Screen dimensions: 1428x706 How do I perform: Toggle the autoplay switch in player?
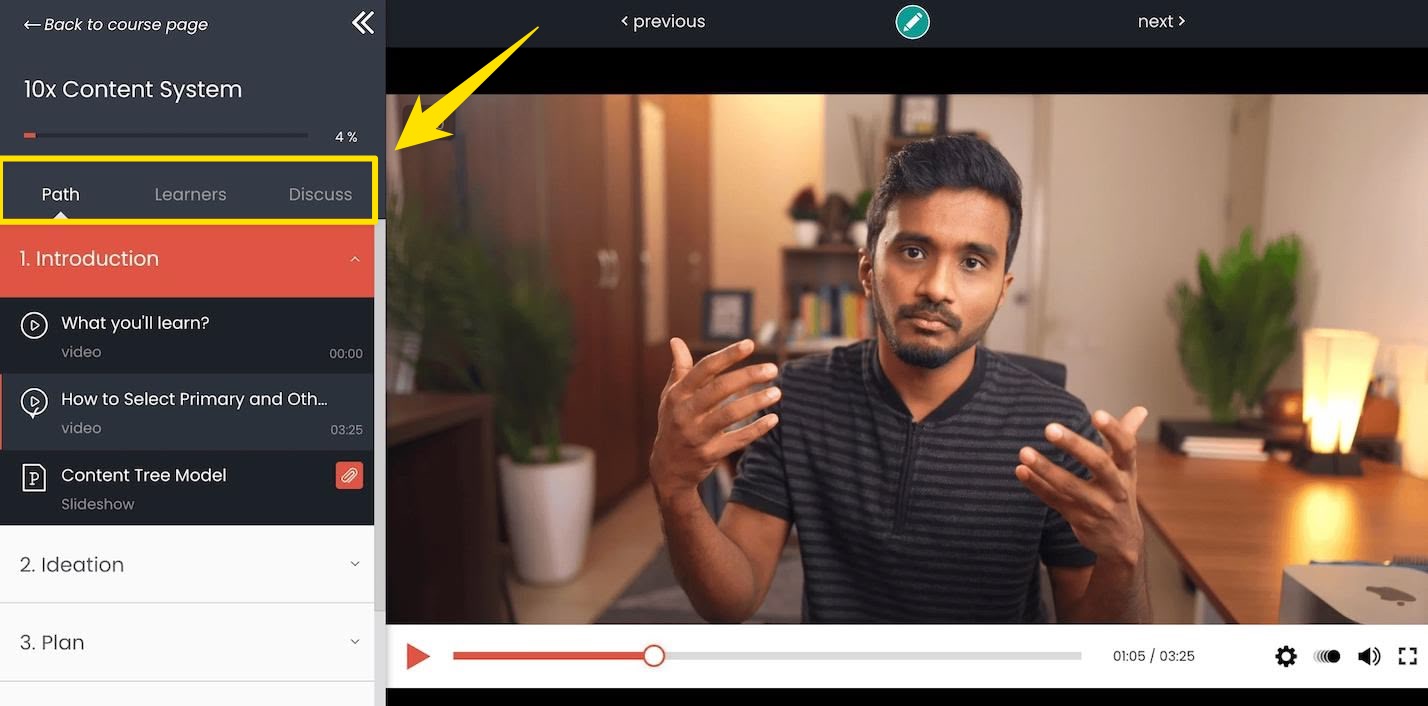(1327, 656)
